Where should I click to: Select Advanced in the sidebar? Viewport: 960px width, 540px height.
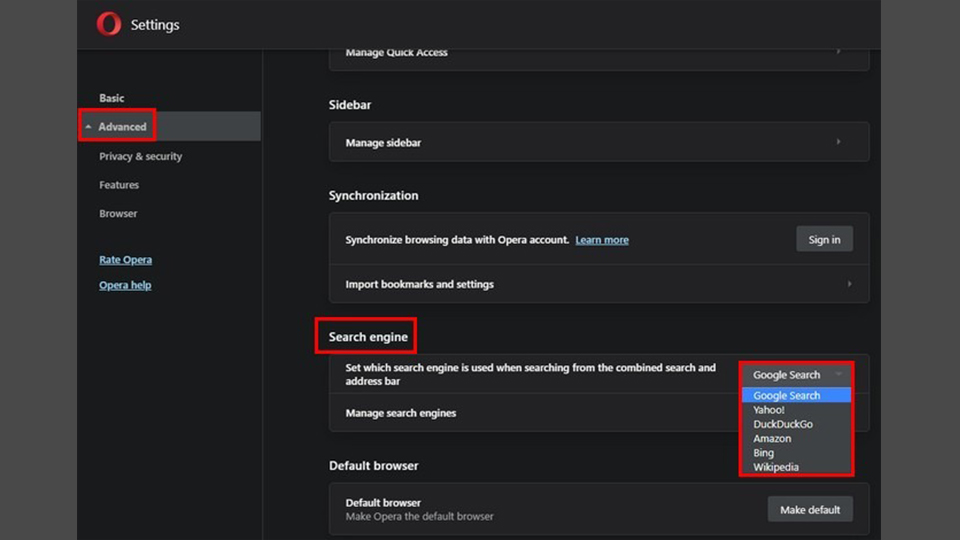[x=122, y=127]
